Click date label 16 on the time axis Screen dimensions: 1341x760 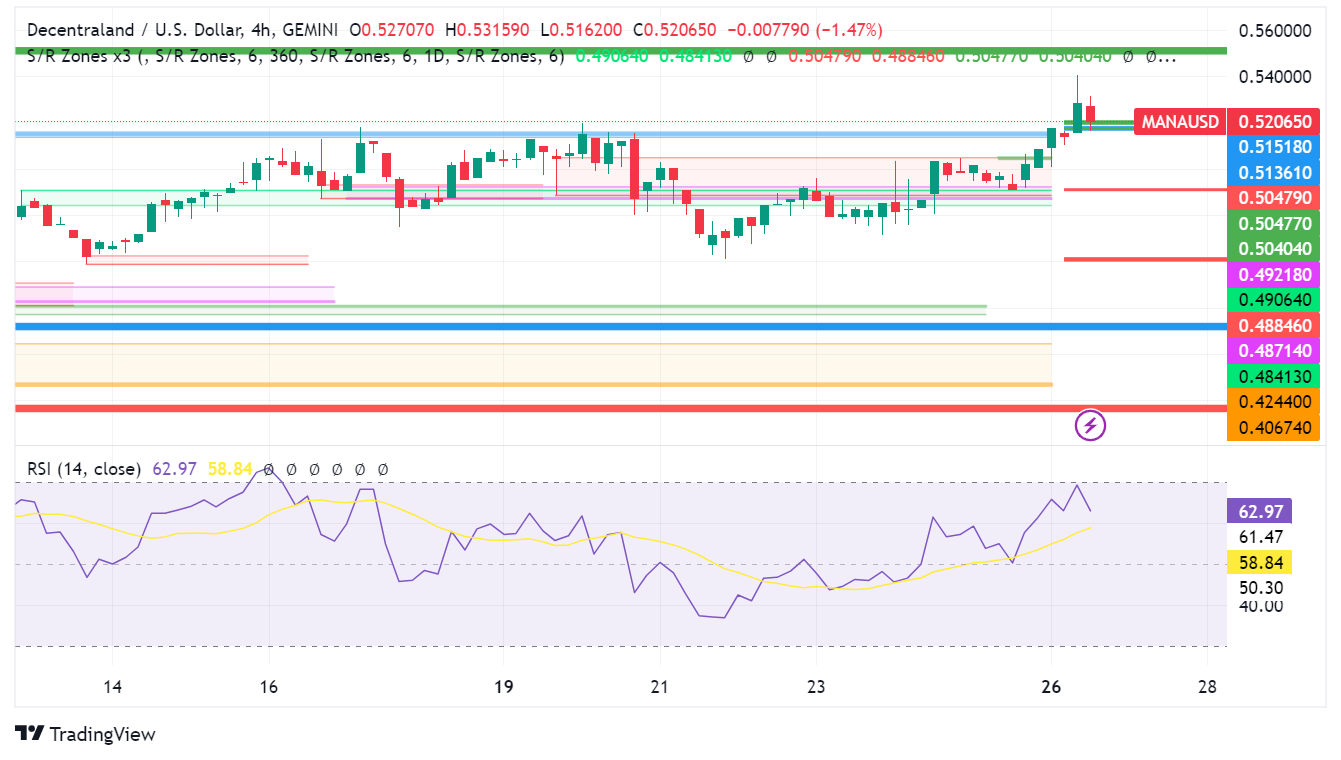pos(268,687)
